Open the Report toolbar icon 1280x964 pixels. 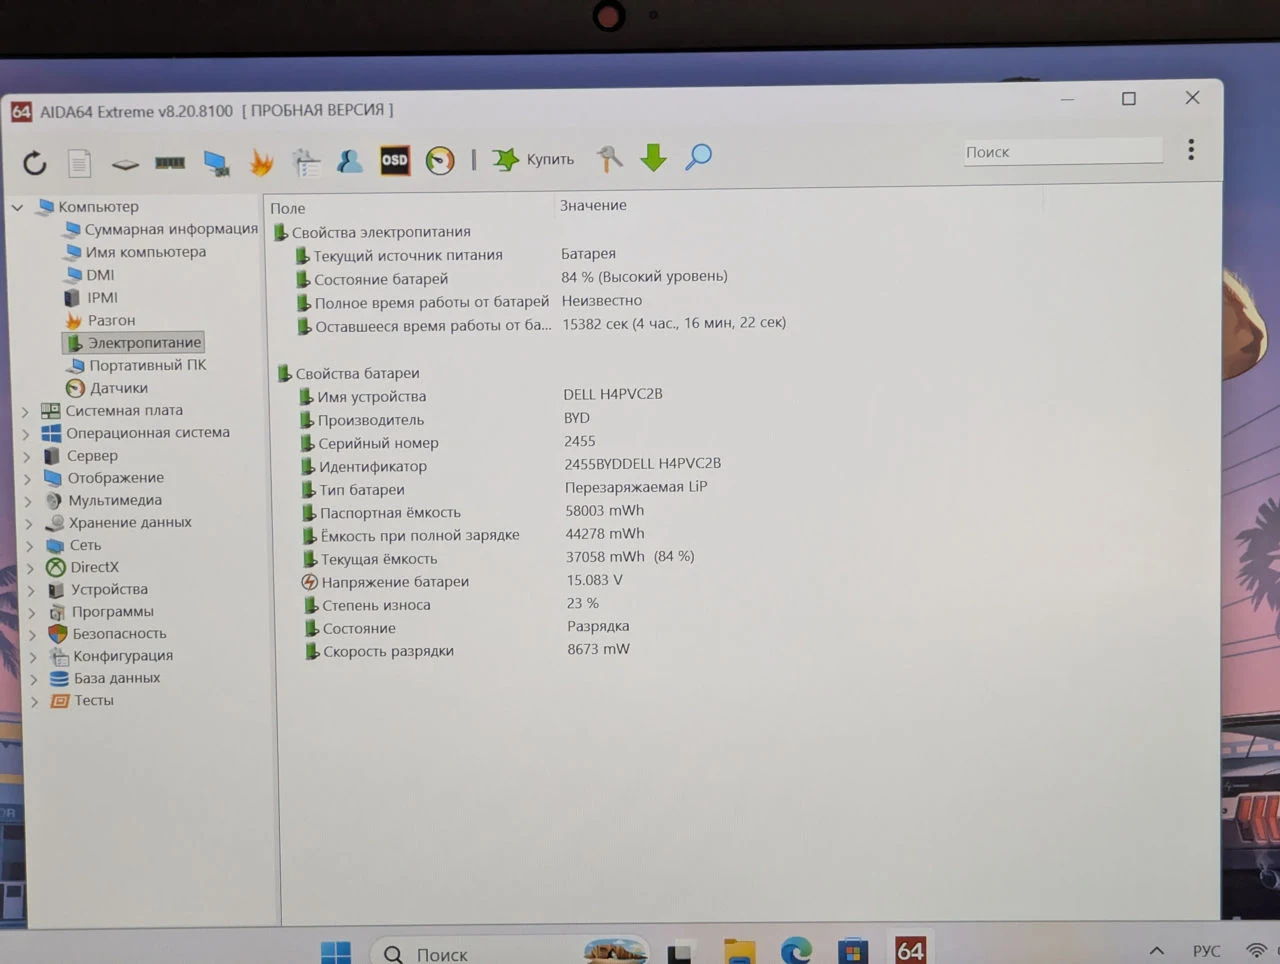tap(79, 162)
